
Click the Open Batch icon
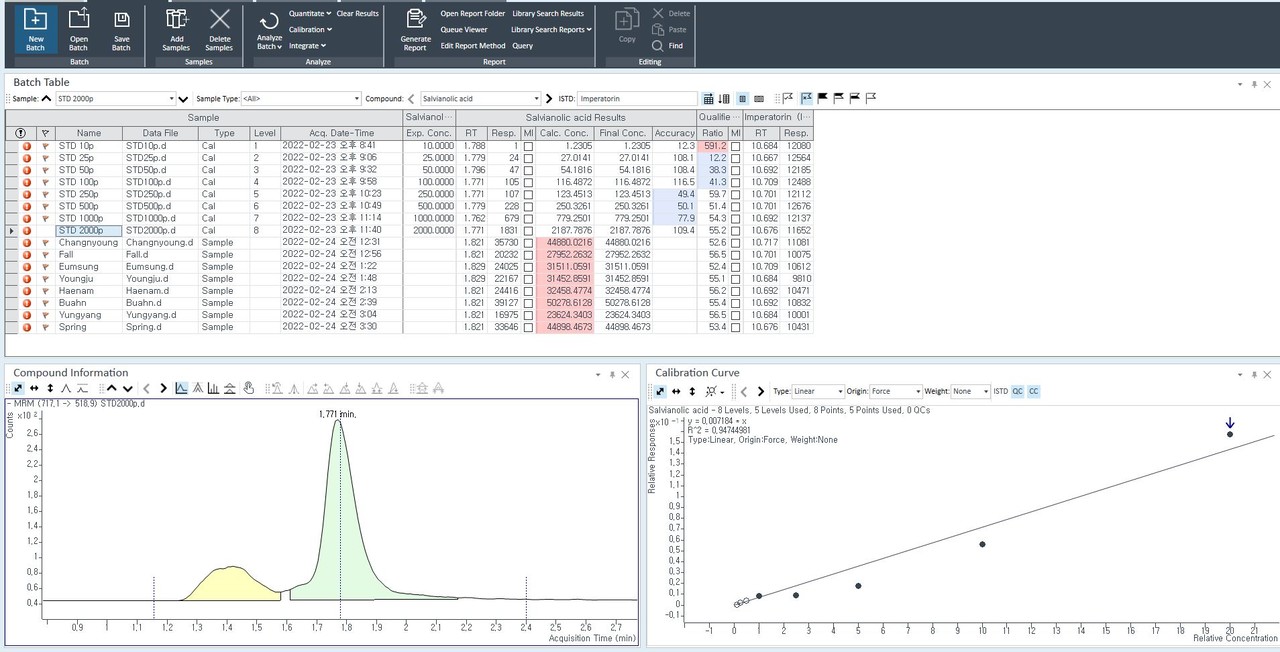pos(78,20)
